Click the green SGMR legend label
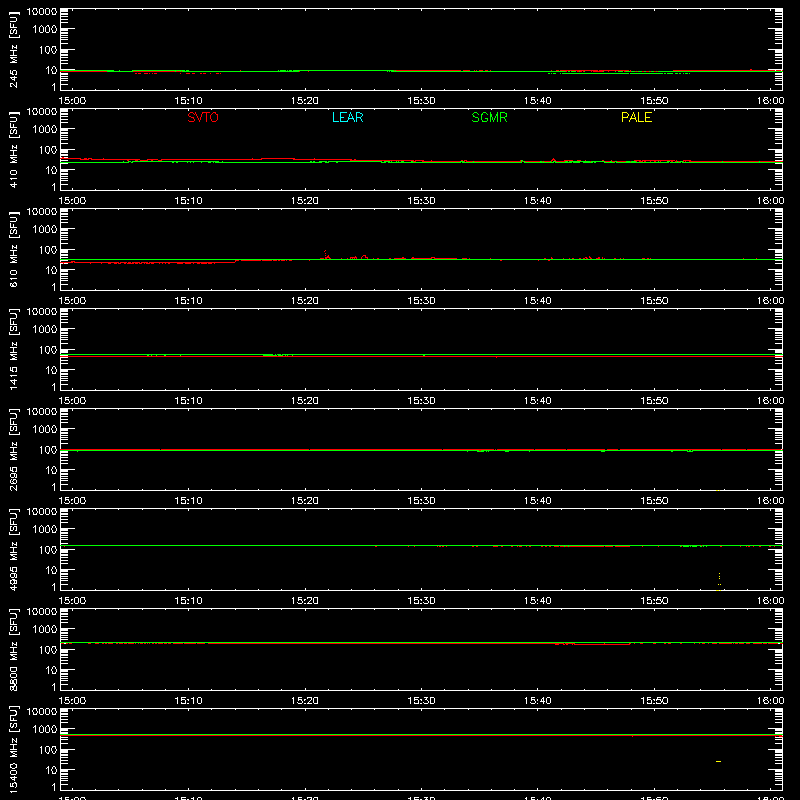Viewport: 800px width, 800px height. 489,117
